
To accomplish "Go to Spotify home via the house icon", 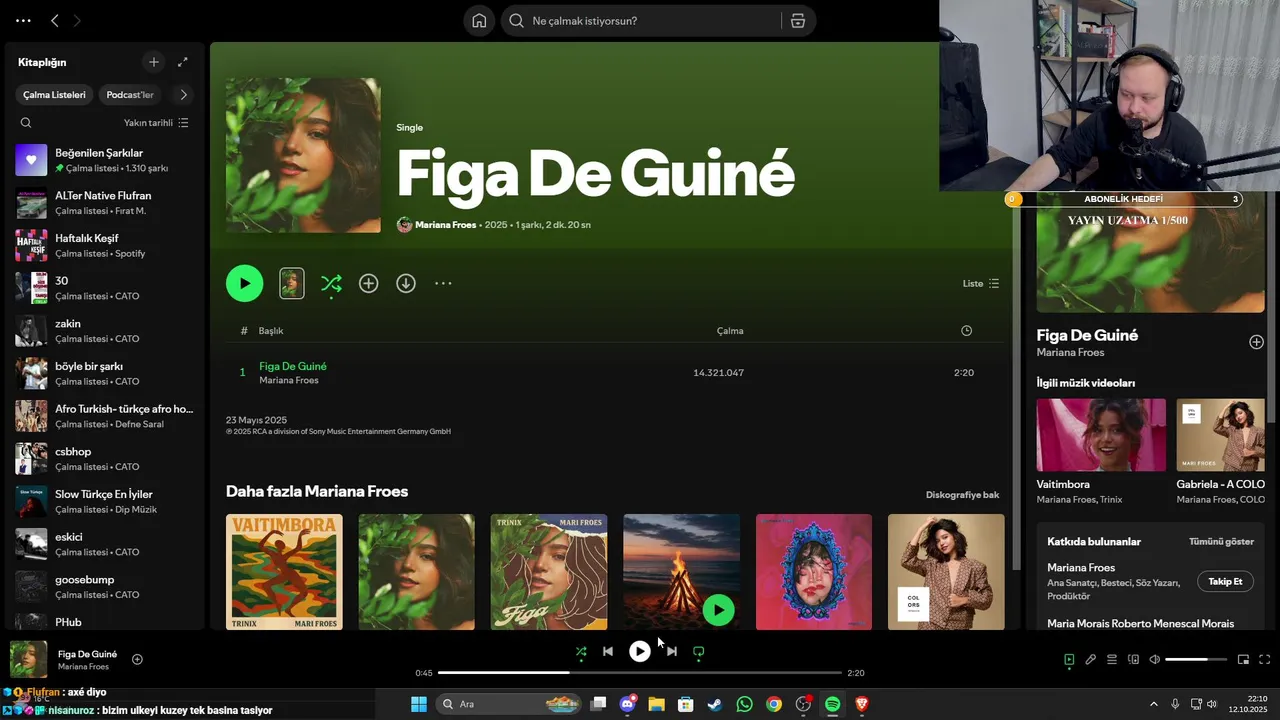I will [479, 21].
